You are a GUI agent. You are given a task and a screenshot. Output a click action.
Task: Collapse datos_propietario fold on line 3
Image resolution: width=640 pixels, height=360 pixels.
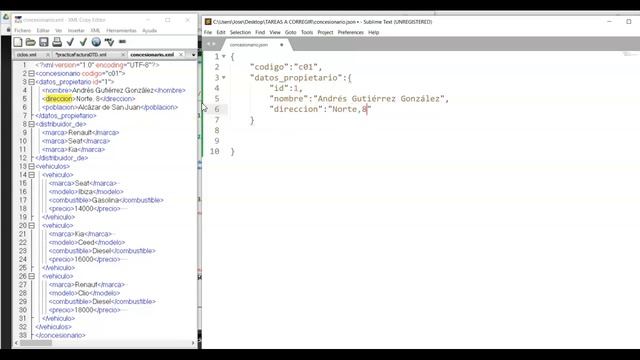[31, 82]
